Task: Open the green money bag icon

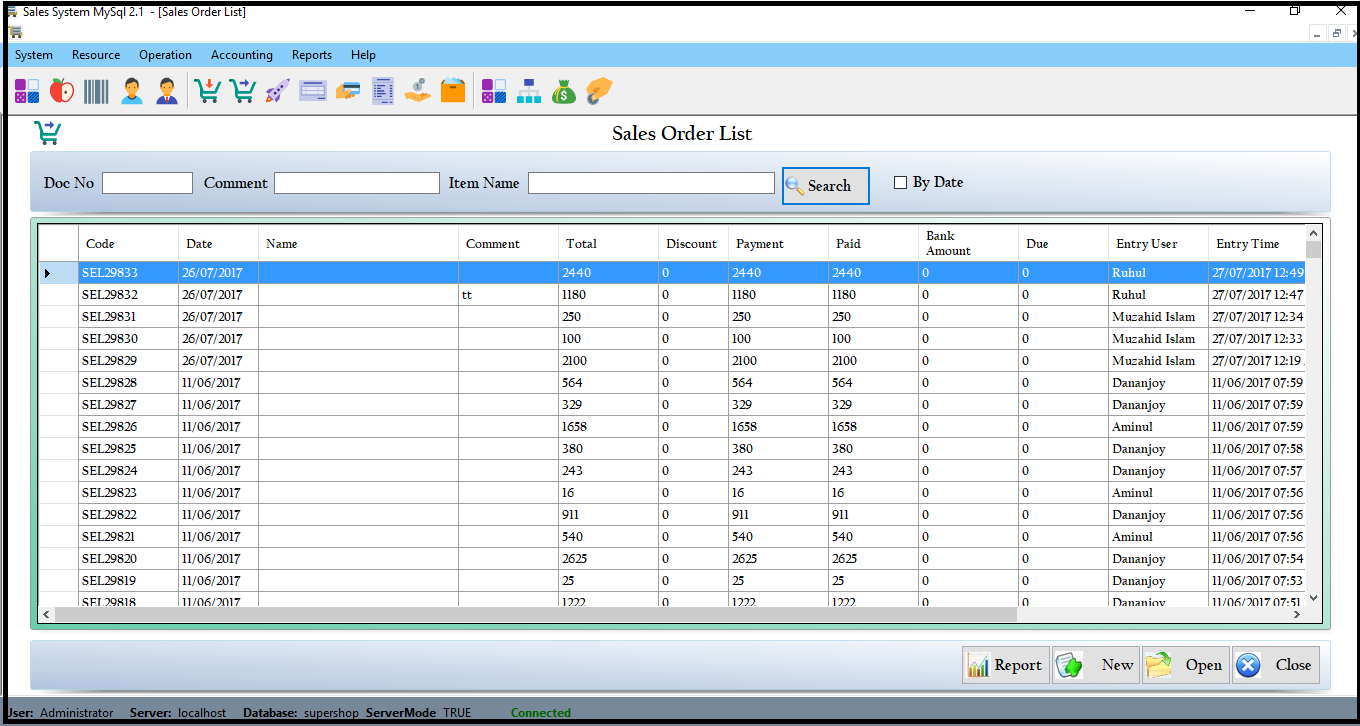Action: (x=564, y=91)
